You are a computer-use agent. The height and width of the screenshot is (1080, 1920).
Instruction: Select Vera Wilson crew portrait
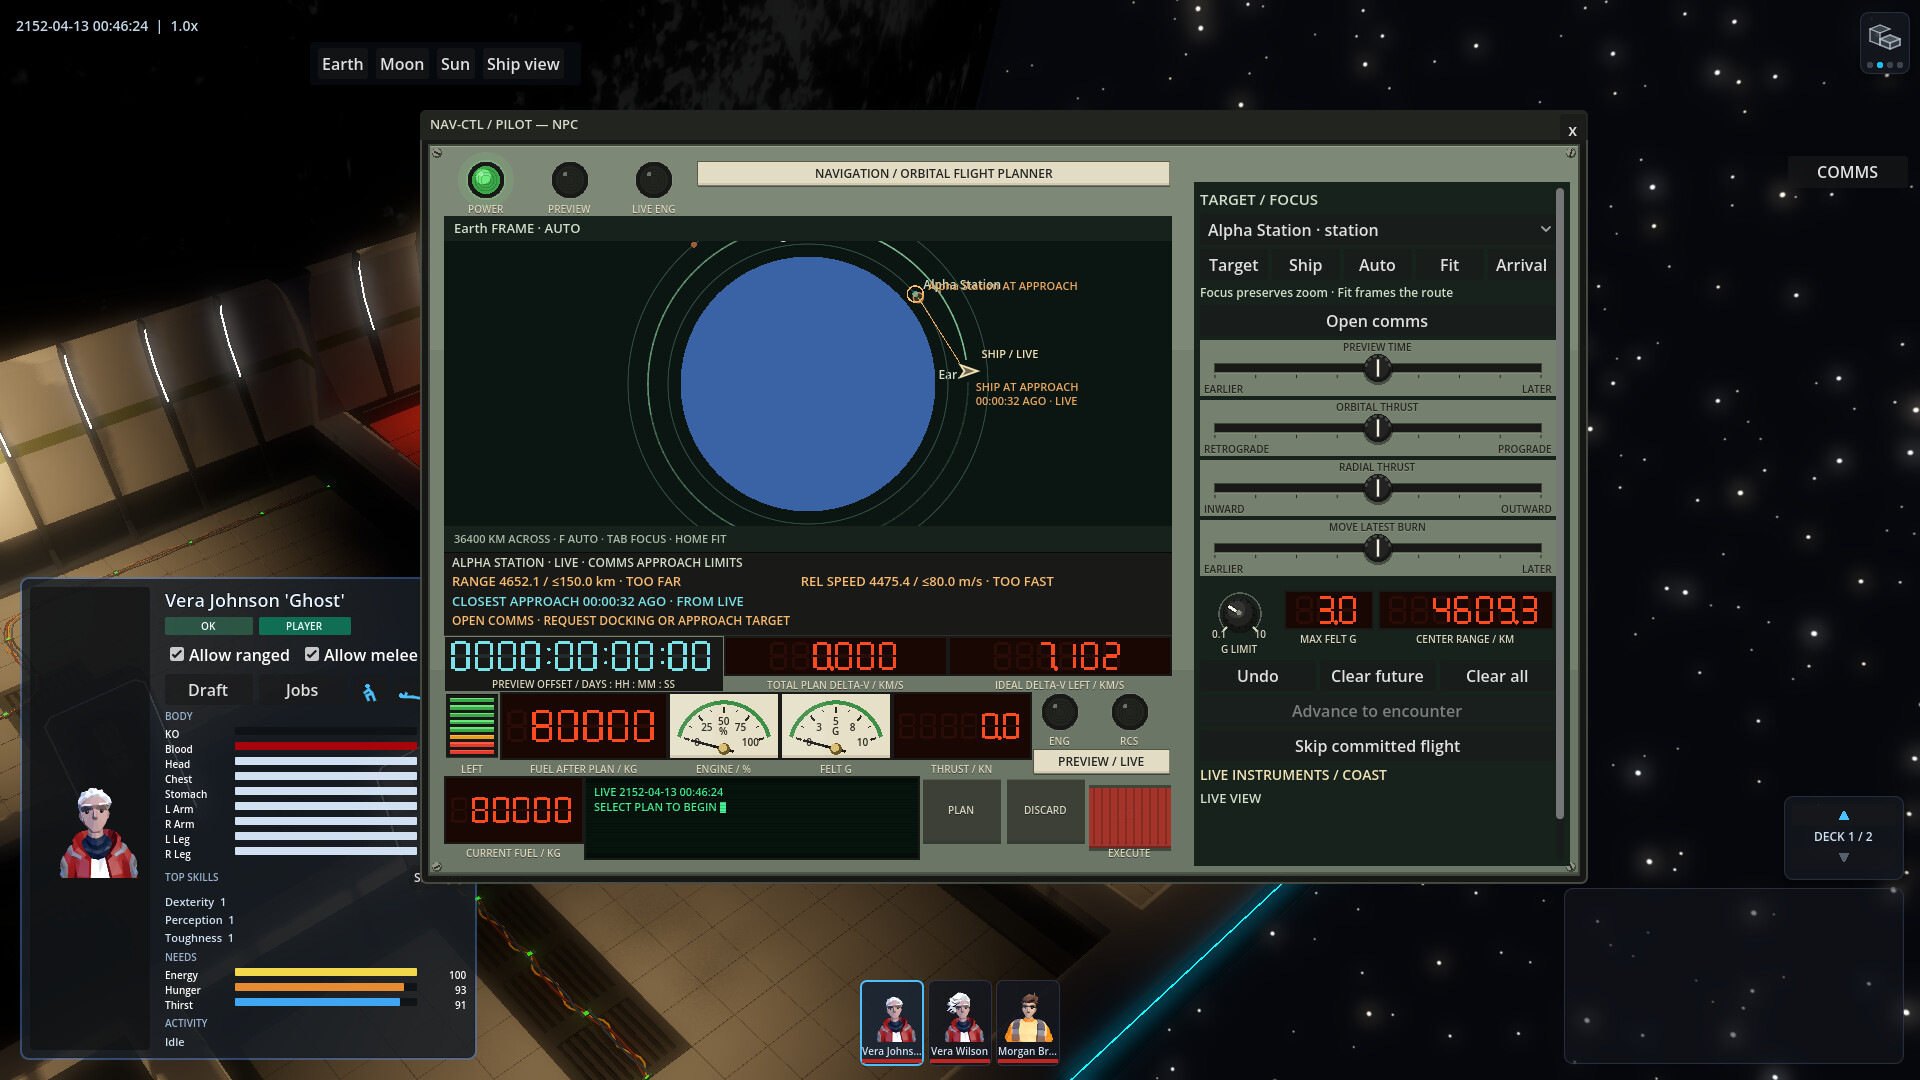tap(959, 1022)
